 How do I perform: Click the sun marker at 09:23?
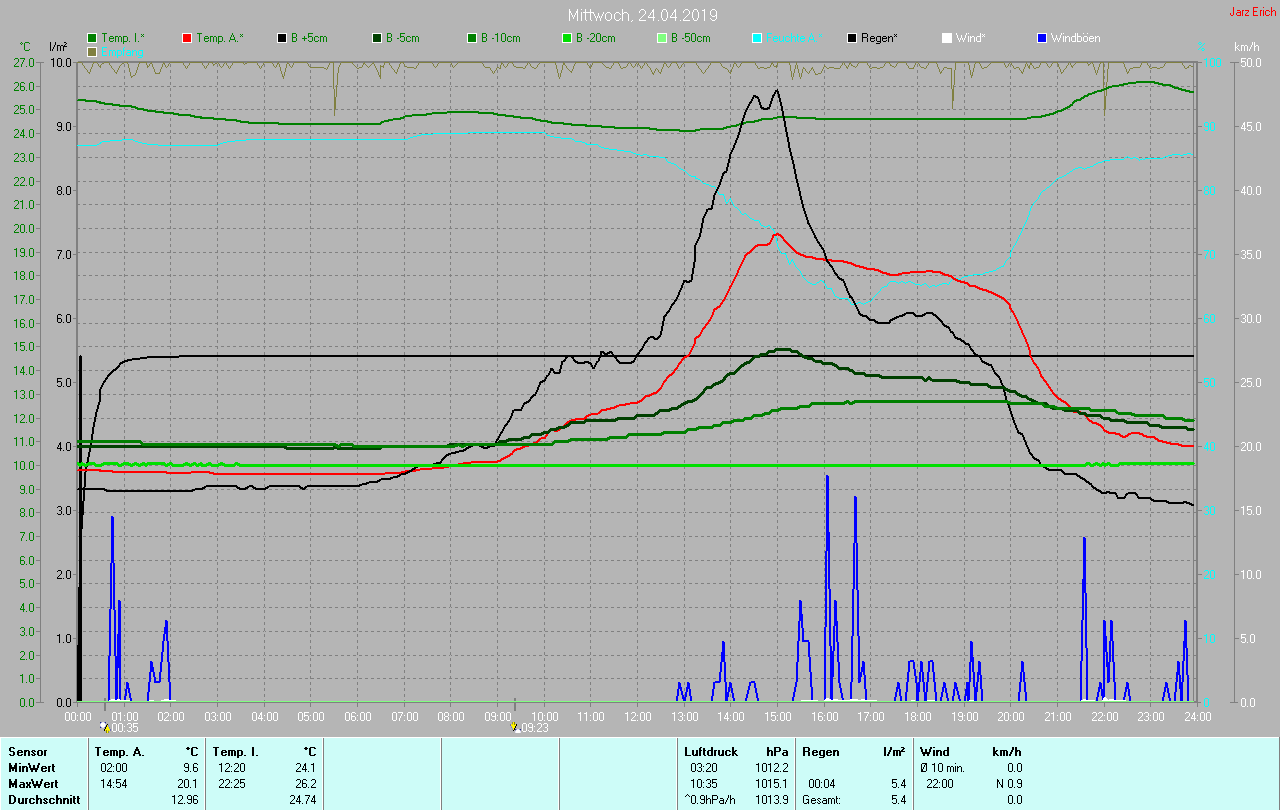point(516,728)
